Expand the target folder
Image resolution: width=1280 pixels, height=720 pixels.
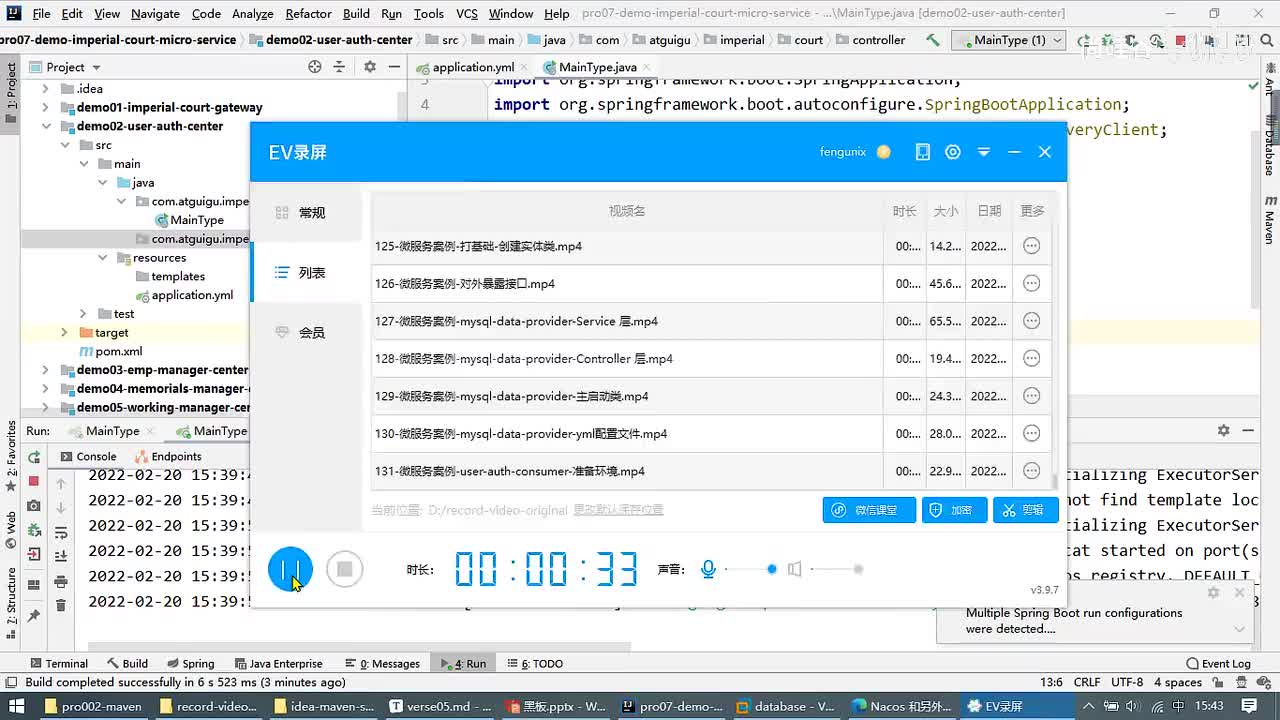[64, 332]
